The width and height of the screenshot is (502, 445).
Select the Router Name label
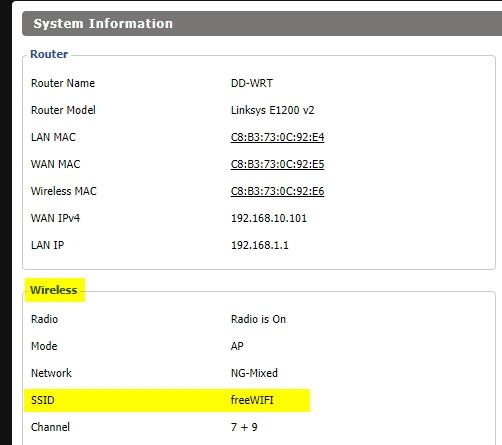coord(63,83)
